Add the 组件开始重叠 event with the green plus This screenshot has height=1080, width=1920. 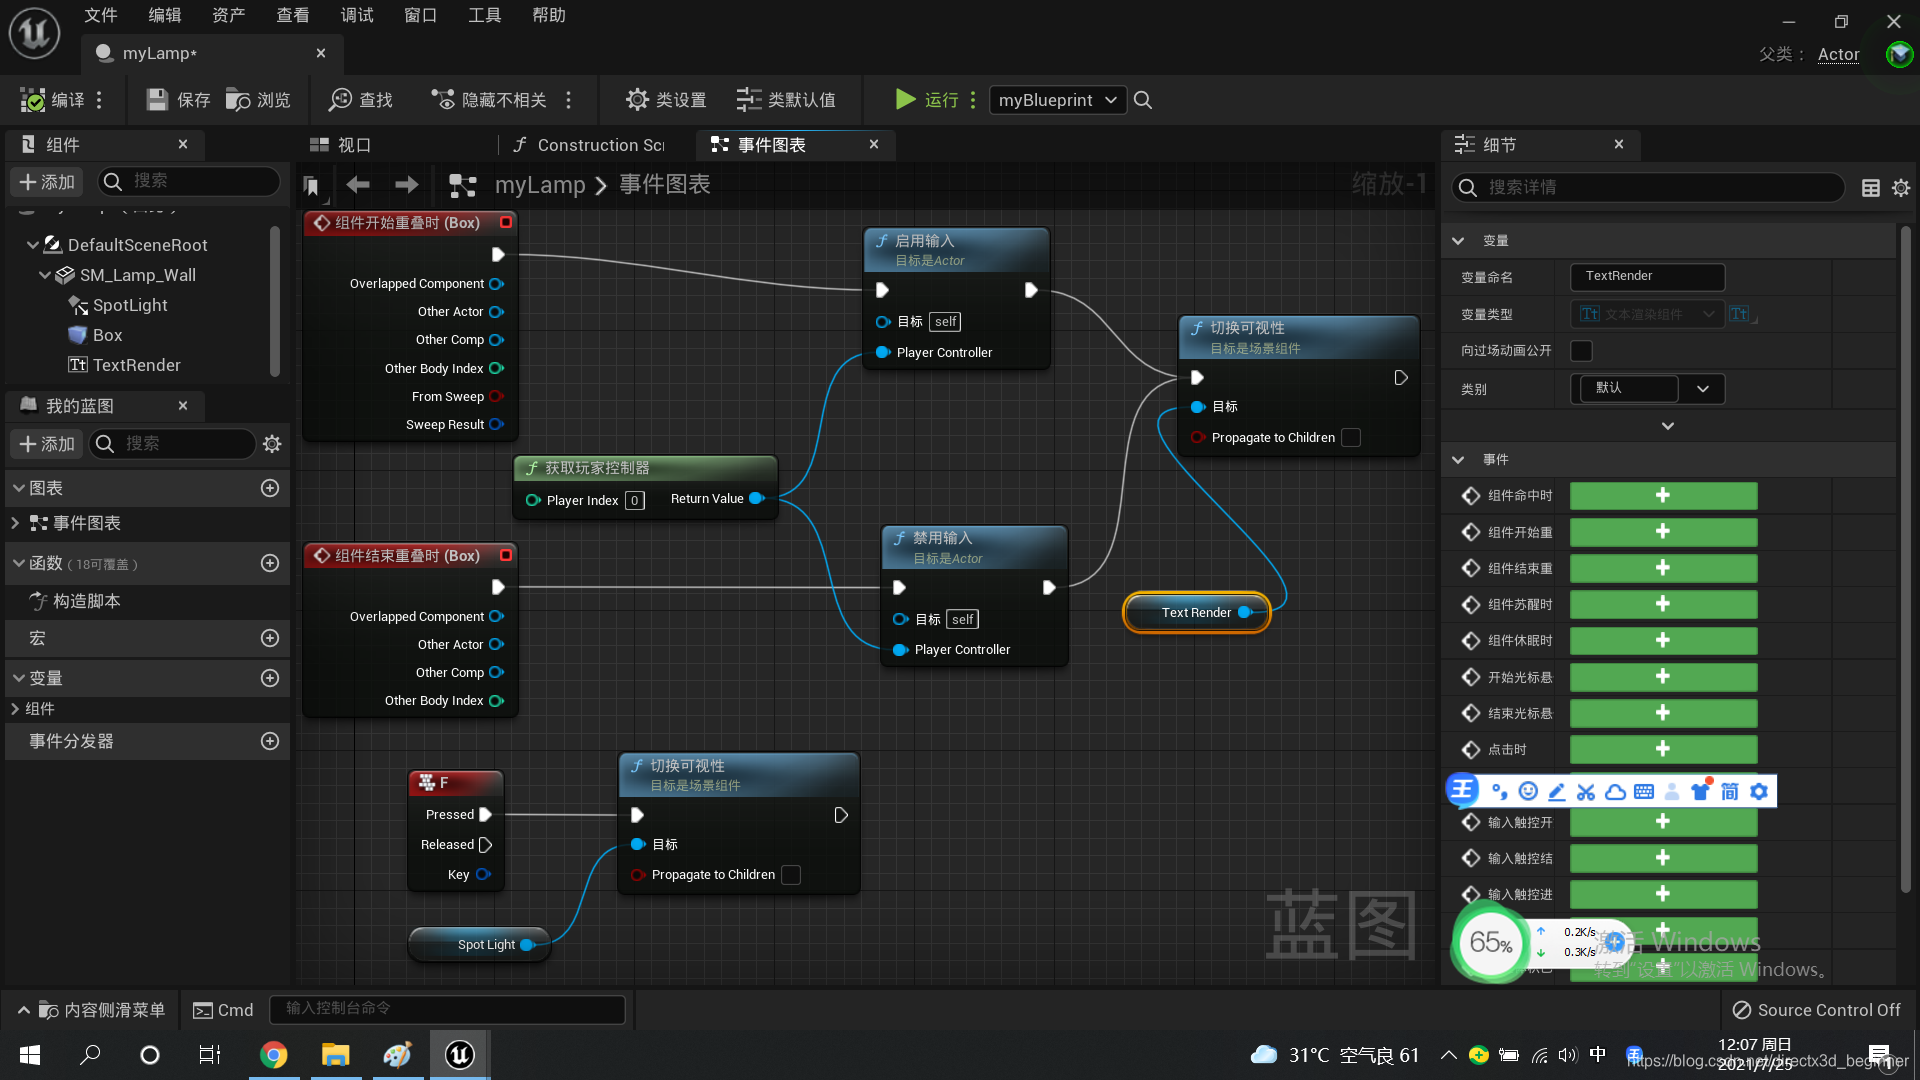[1662, 532]
